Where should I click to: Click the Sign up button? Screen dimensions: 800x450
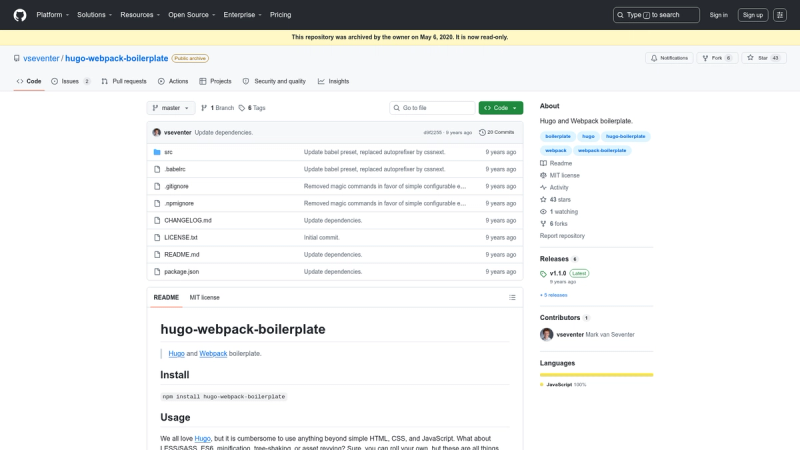coord(753,15)
